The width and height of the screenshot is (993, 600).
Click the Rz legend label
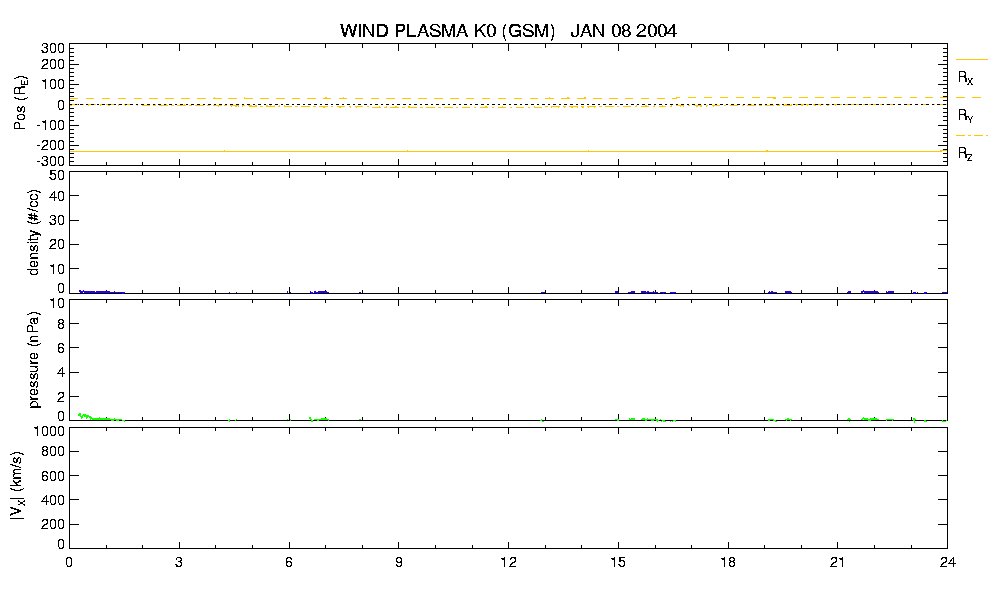[x=965, y=153]
